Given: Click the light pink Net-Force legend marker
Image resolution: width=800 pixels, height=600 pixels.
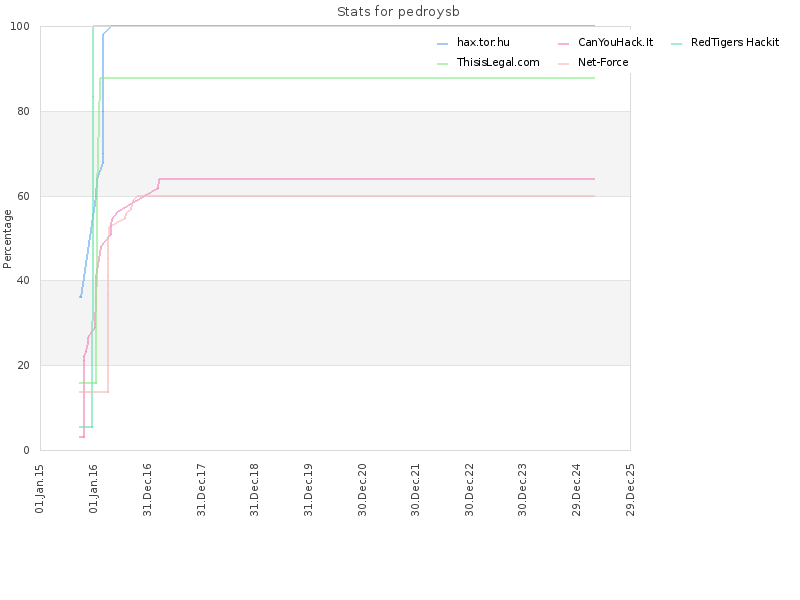Looking at the screenshot, I should (563, 64).
